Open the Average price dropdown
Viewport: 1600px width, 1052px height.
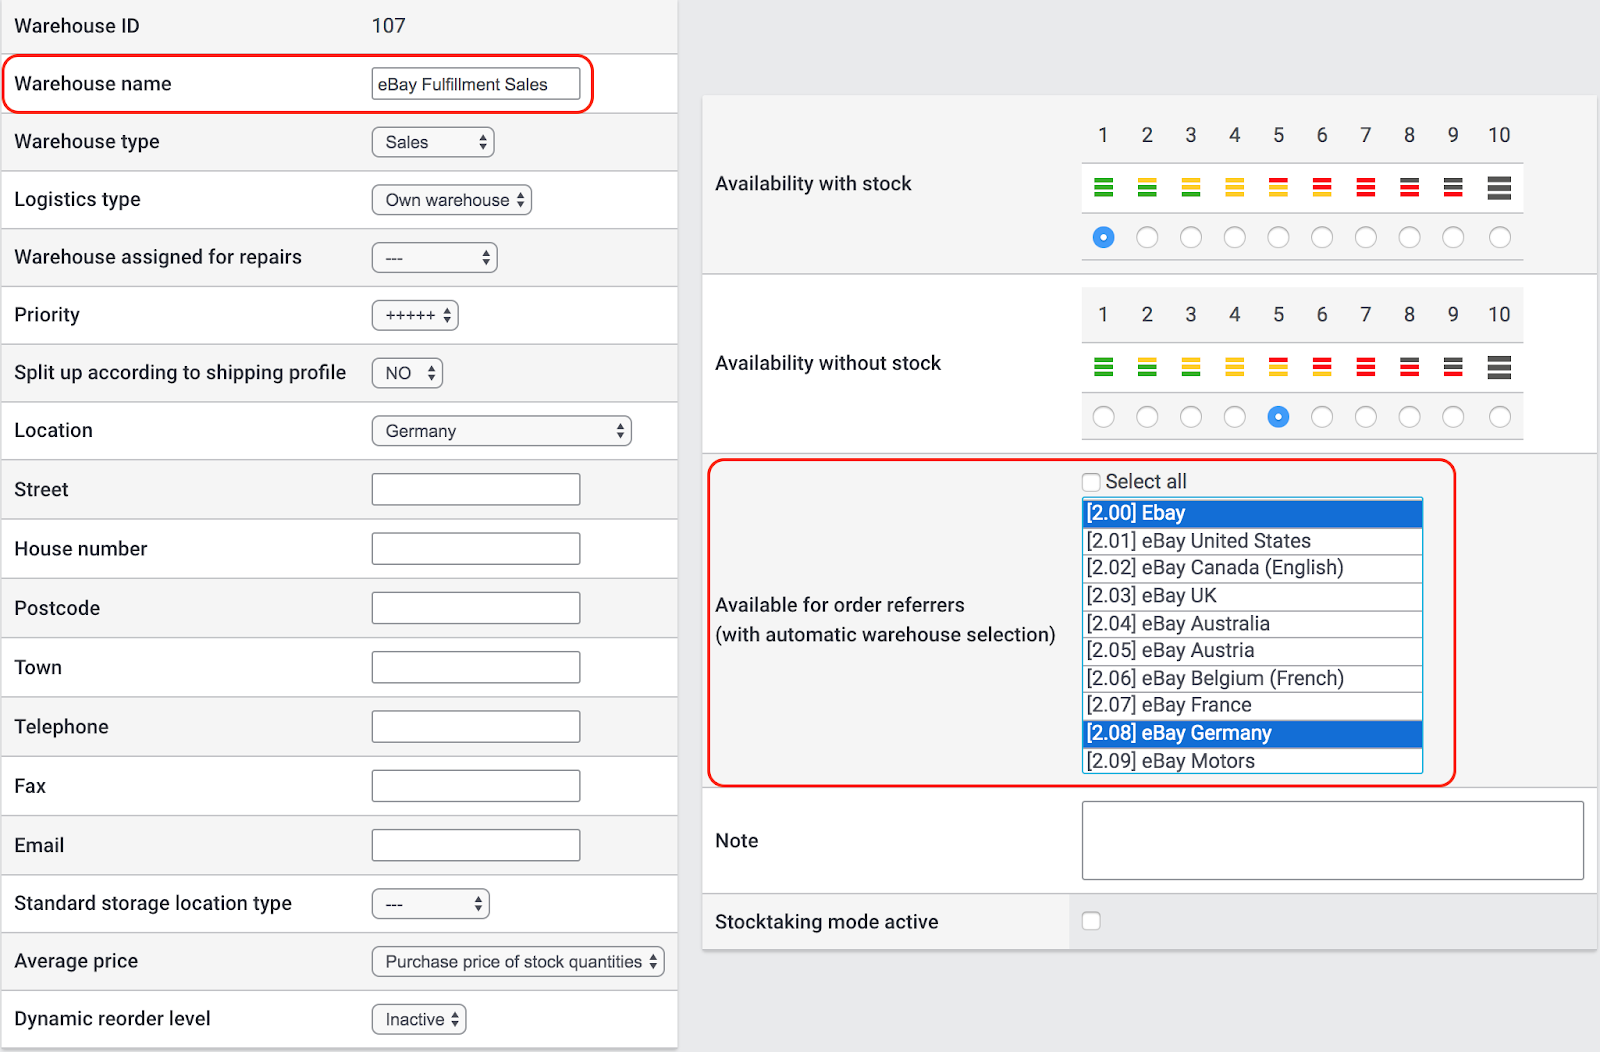tap(518, 962)
